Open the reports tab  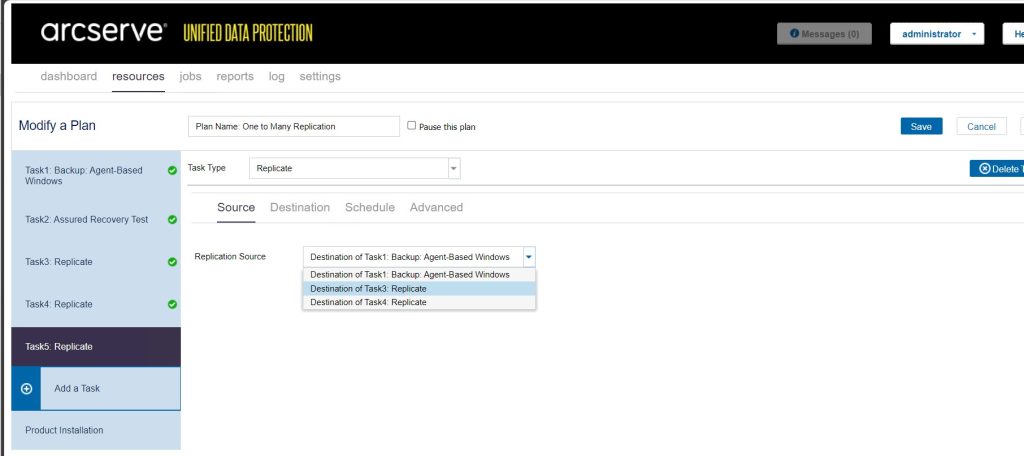click(x=235, y=76)
